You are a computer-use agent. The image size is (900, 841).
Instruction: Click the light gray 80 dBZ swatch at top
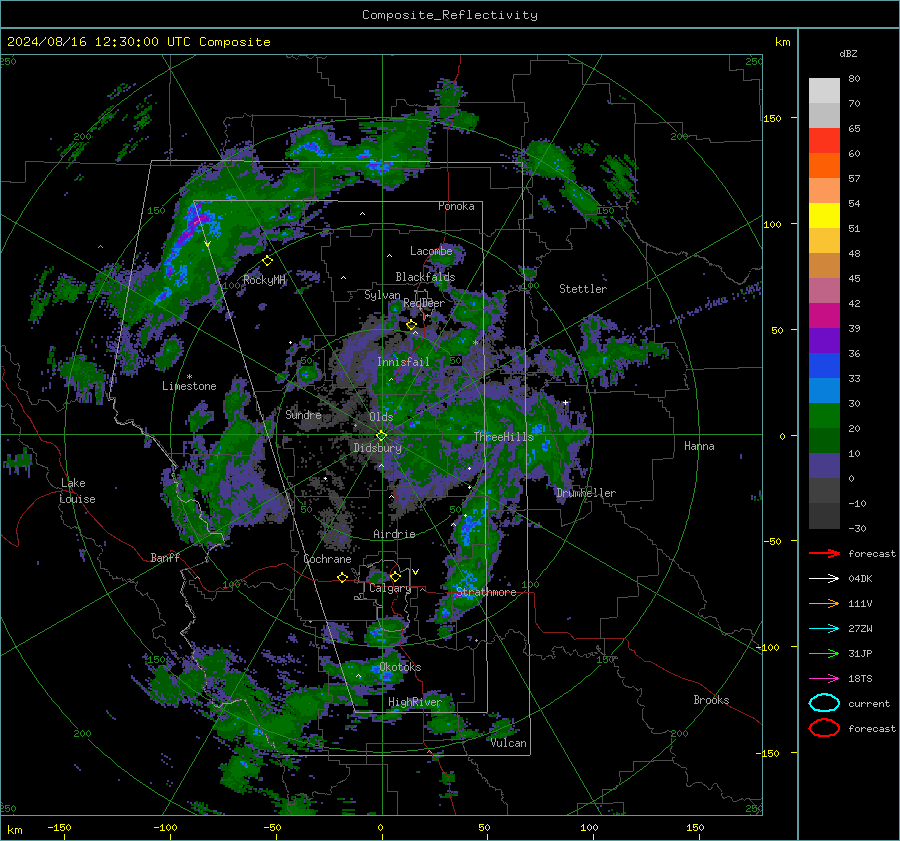coord(824,90)
